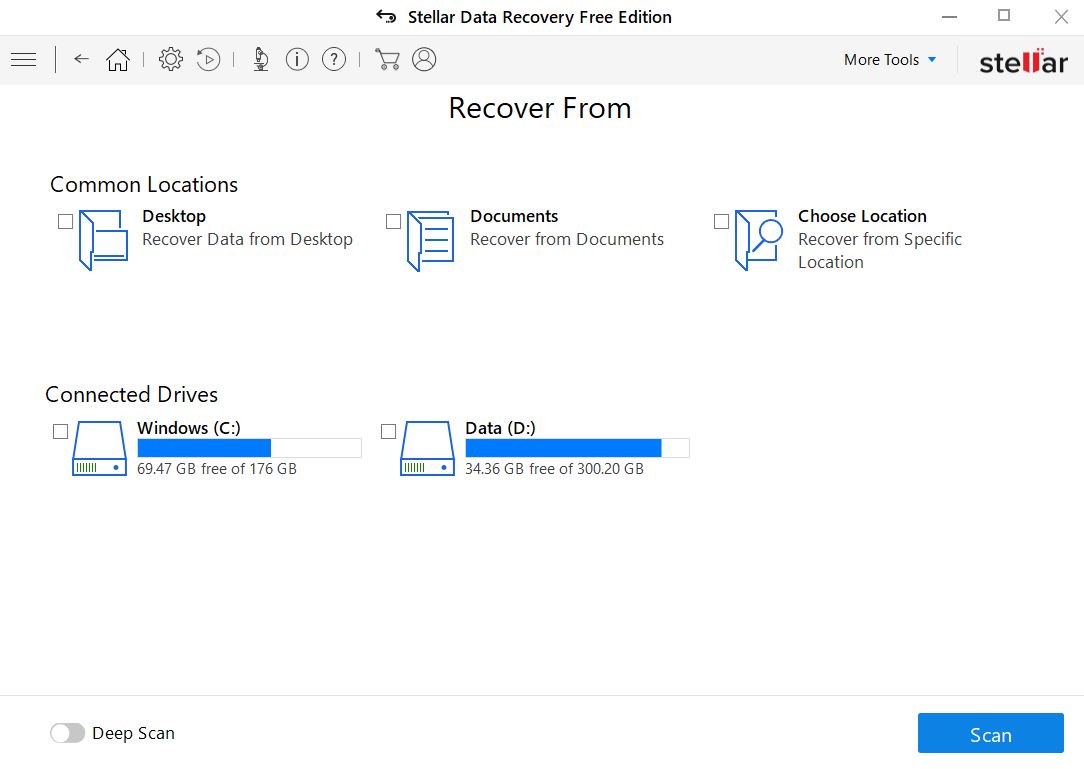
Task: Click the shopping cart buy icon
Action: pos(387,59)
